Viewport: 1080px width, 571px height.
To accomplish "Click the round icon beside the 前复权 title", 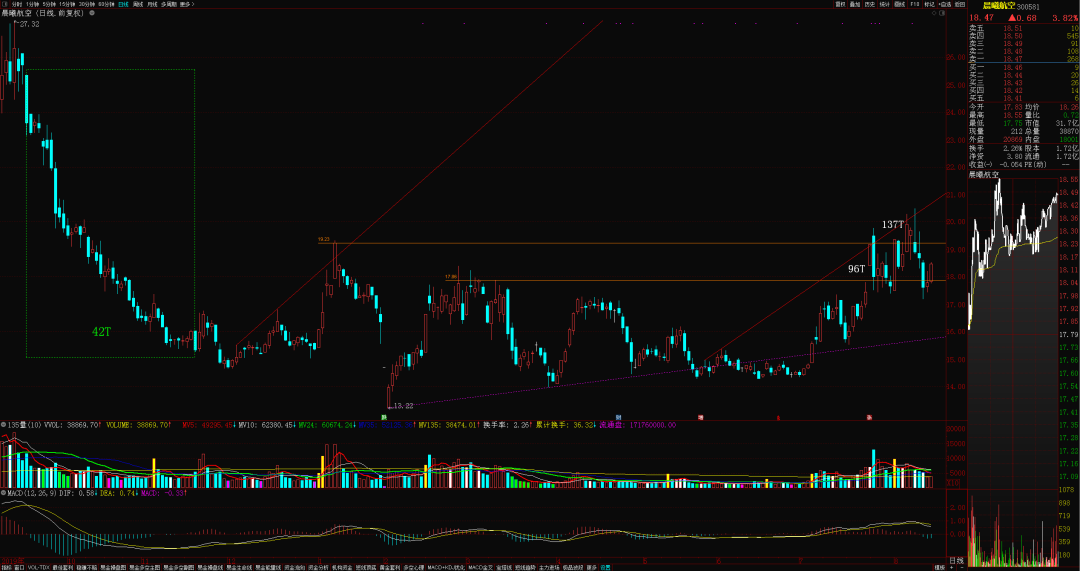I will coord(92,13).
